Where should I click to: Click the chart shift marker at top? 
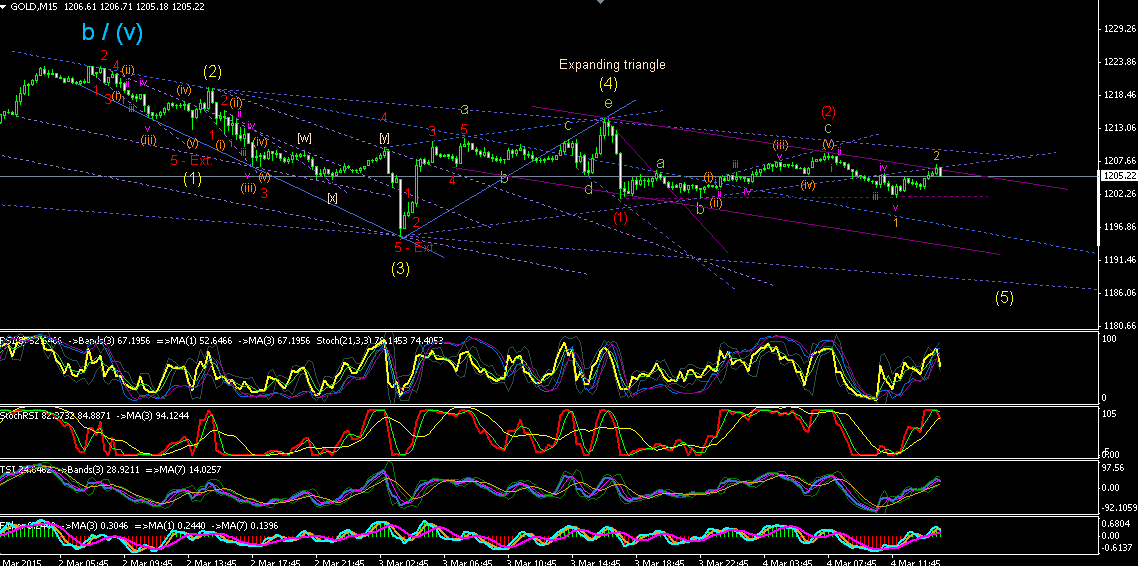coord(599,3)
